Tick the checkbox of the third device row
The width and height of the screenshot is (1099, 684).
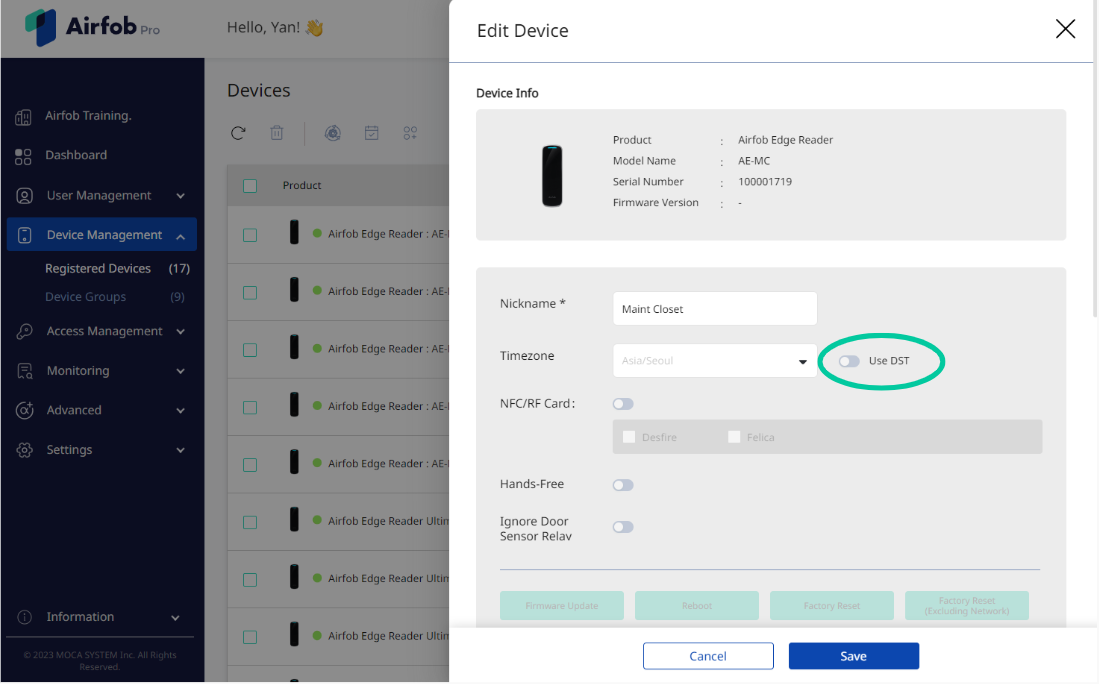(x=250, y=350)
